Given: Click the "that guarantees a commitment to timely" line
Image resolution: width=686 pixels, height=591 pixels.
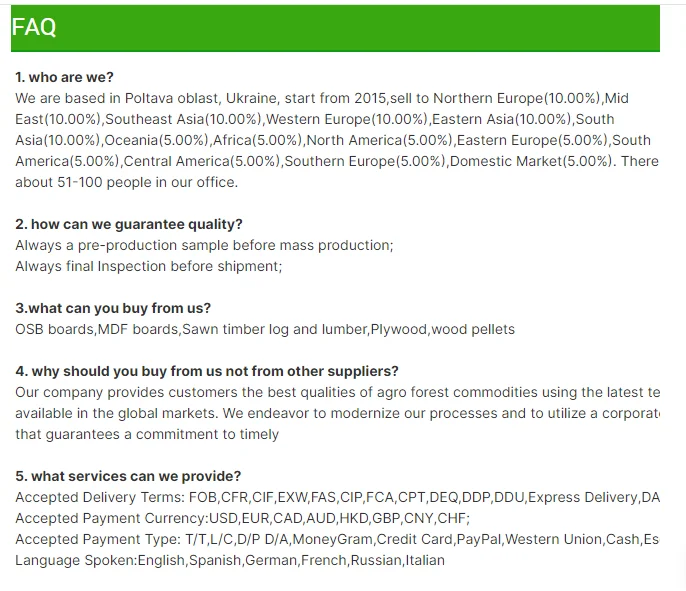Looking at the screenshot, I should point(147,434).
